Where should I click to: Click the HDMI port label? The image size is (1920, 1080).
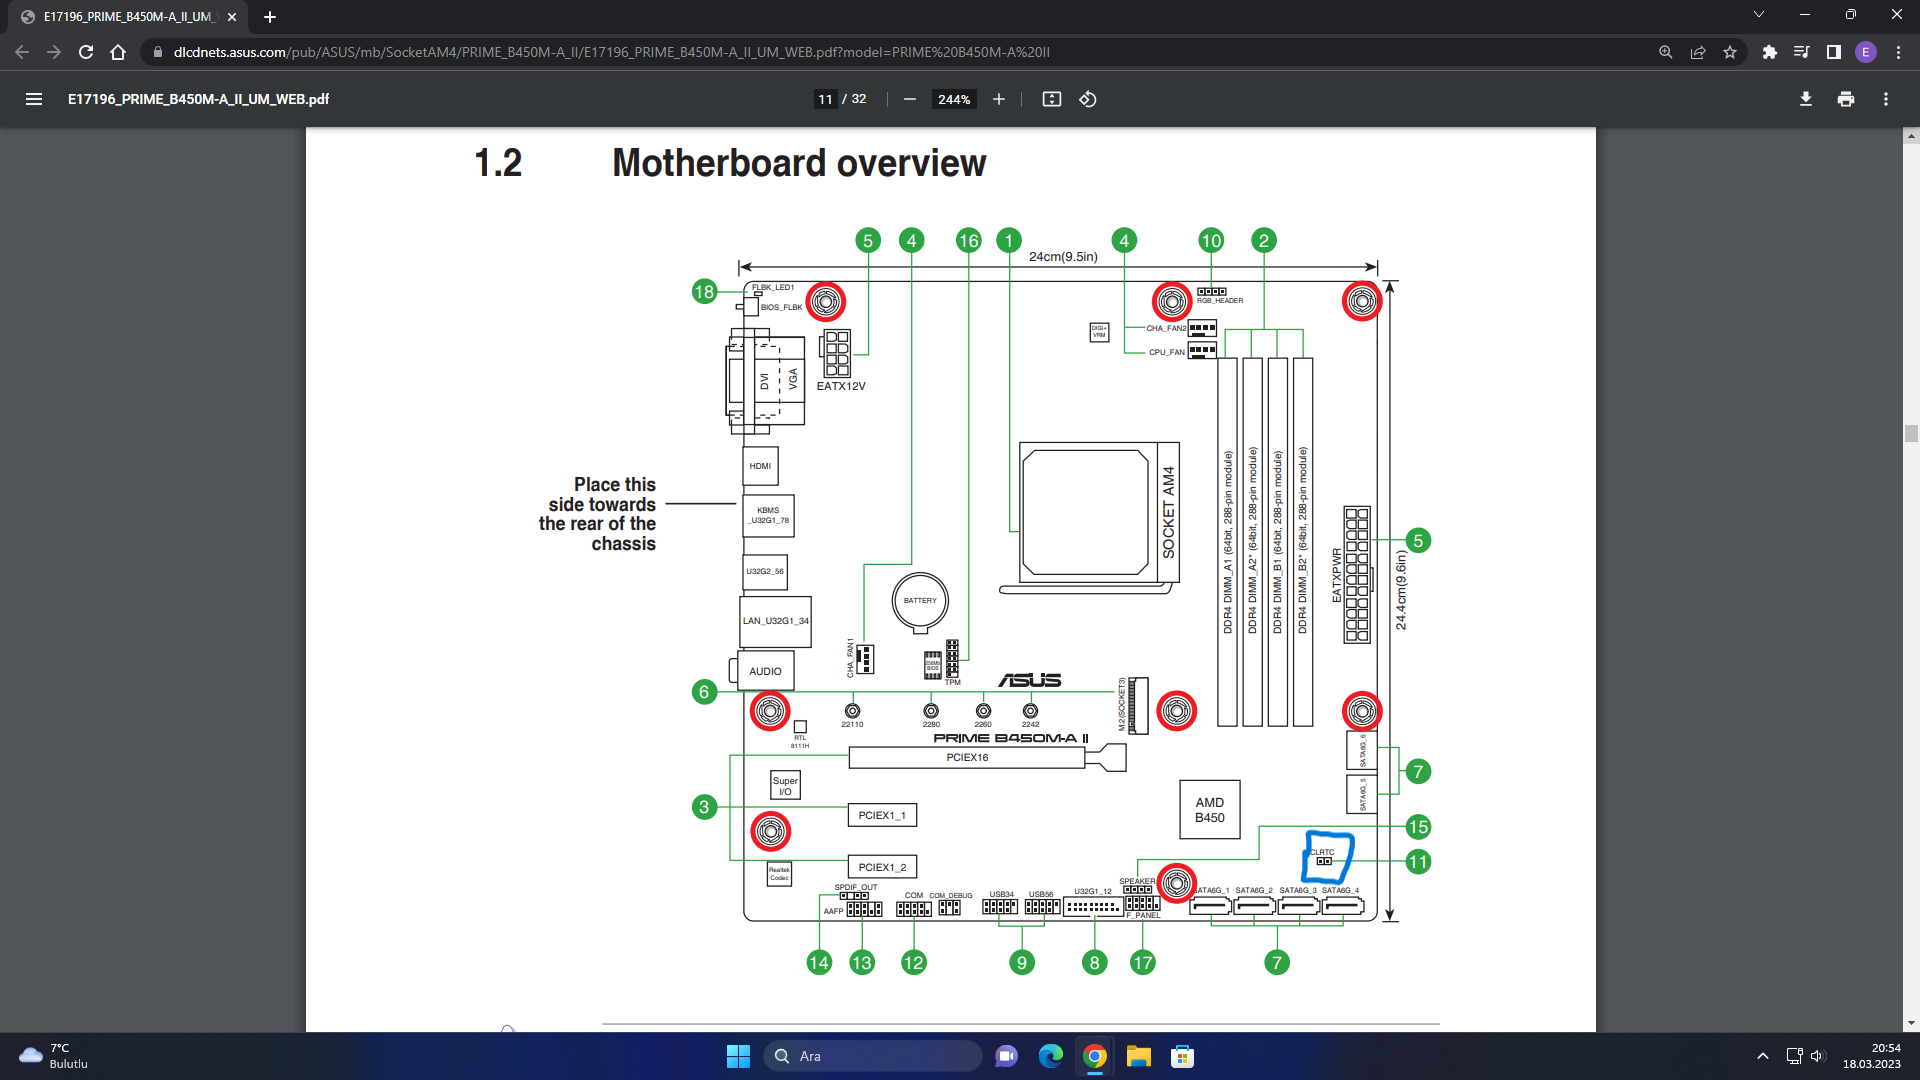point(760,466)
